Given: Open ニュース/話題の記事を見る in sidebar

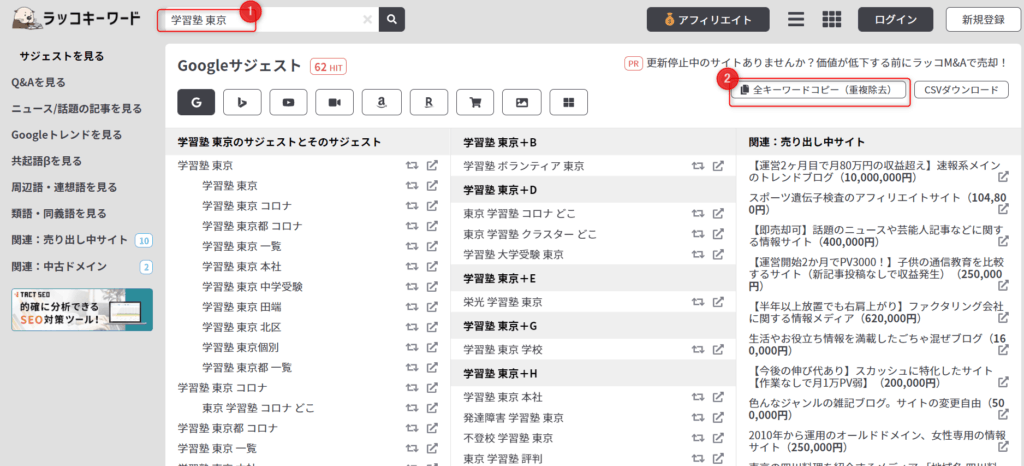Looking at the screenshot, I should pos(76,108).
